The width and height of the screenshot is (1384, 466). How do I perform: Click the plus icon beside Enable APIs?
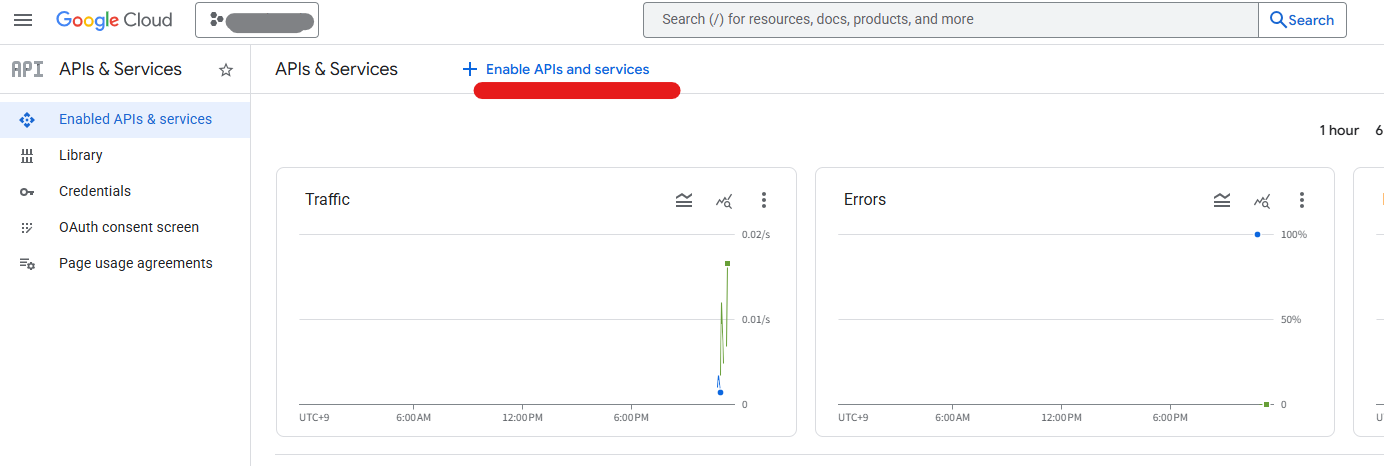coord(470,69)
